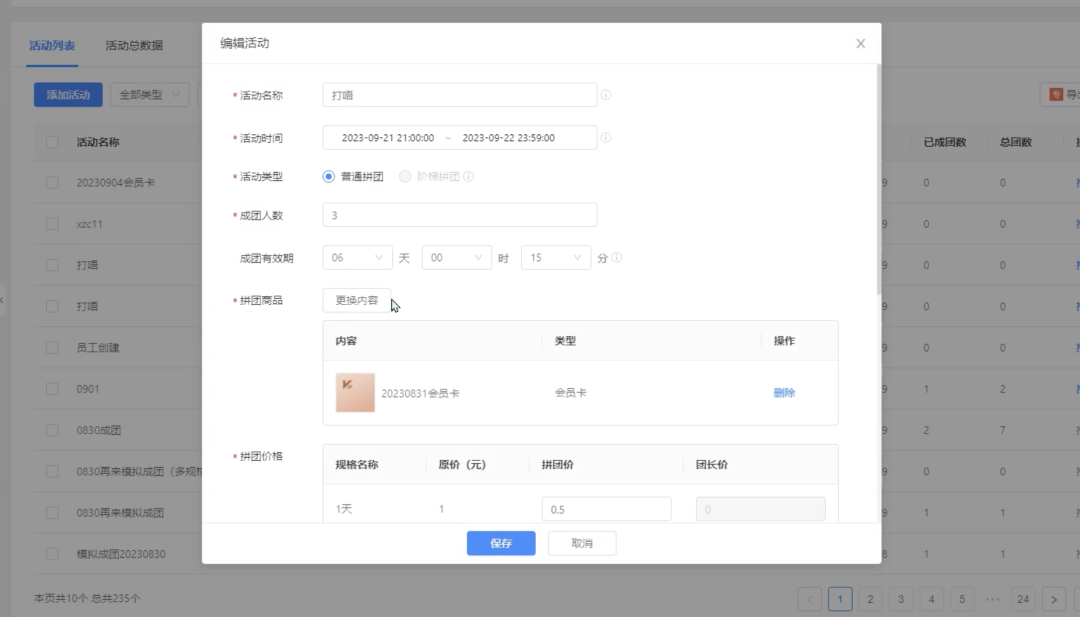Click the collapse arrow on the left screen edge
Screen dimensions: 1080x617
coord(3,299)
